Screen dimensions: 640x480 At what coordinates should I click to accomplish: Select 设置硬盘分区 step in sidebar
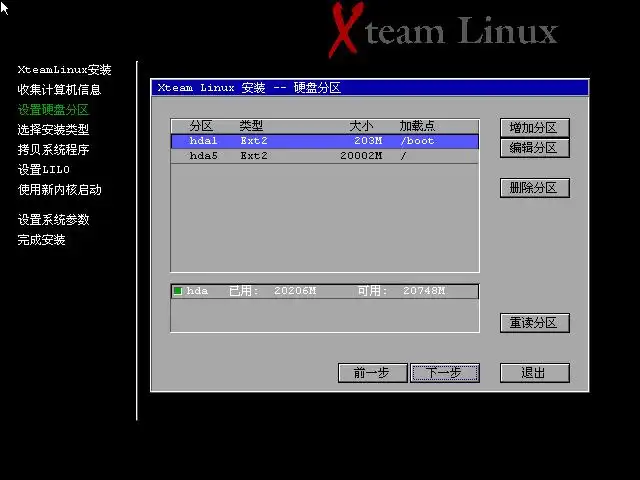click(x=53, y=110)
